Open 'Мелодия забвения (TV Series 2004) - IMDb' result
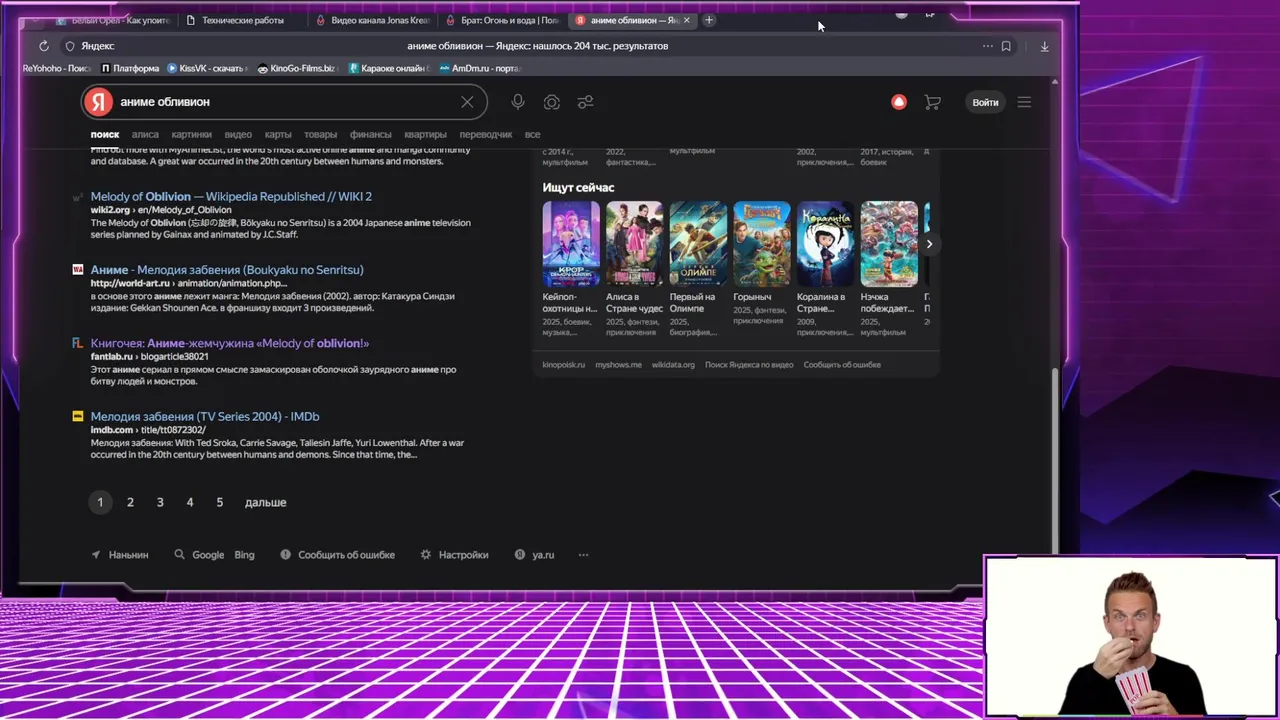 pos(205,416)
